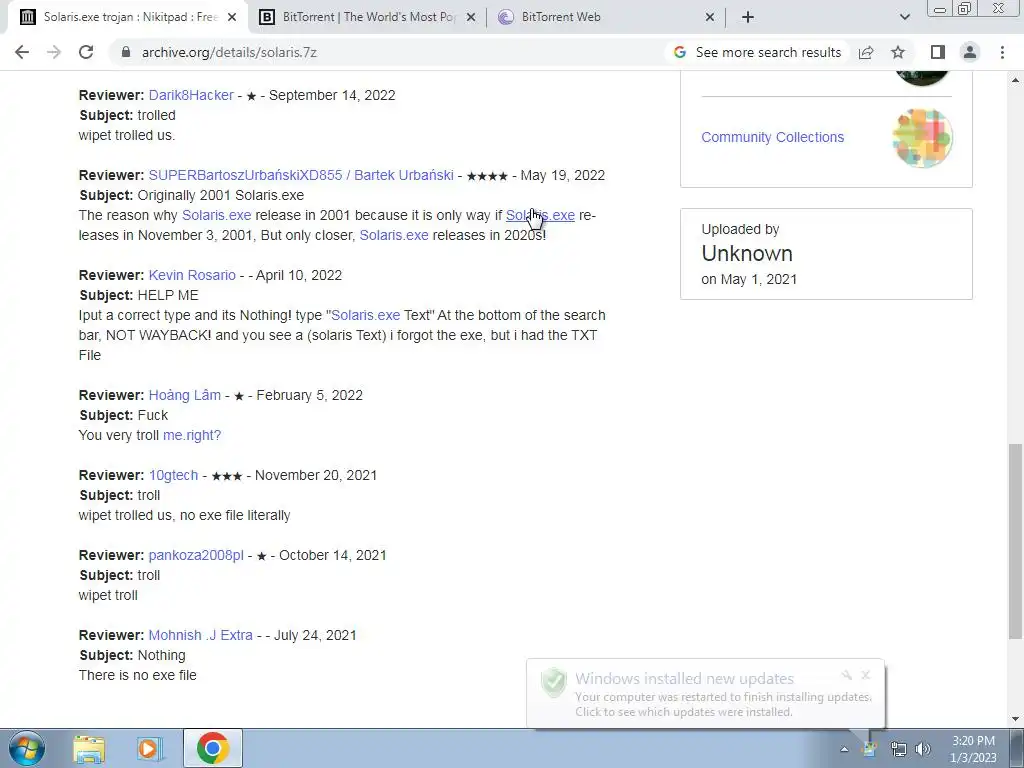Click Solaris.exe link in Kevin Rosario's review
The image size is (1024, 768).
pos(366,315)
